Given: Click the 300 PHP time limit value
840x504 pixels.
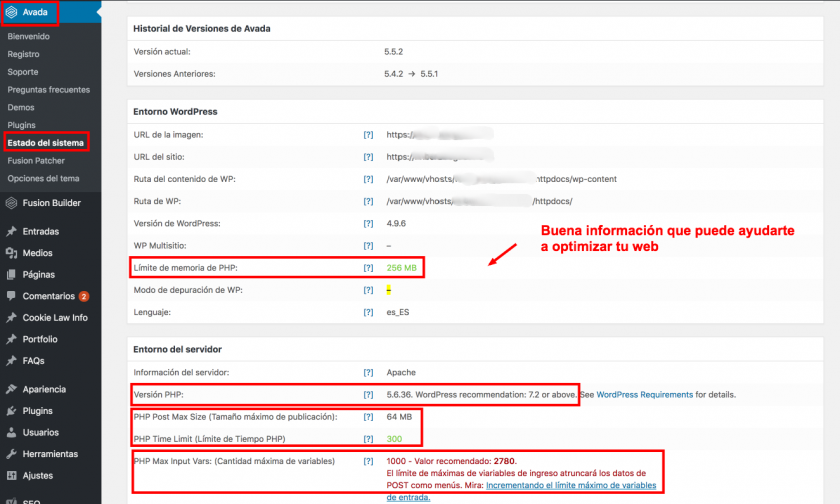Looking at the screenshot, I should click(394, 439).
